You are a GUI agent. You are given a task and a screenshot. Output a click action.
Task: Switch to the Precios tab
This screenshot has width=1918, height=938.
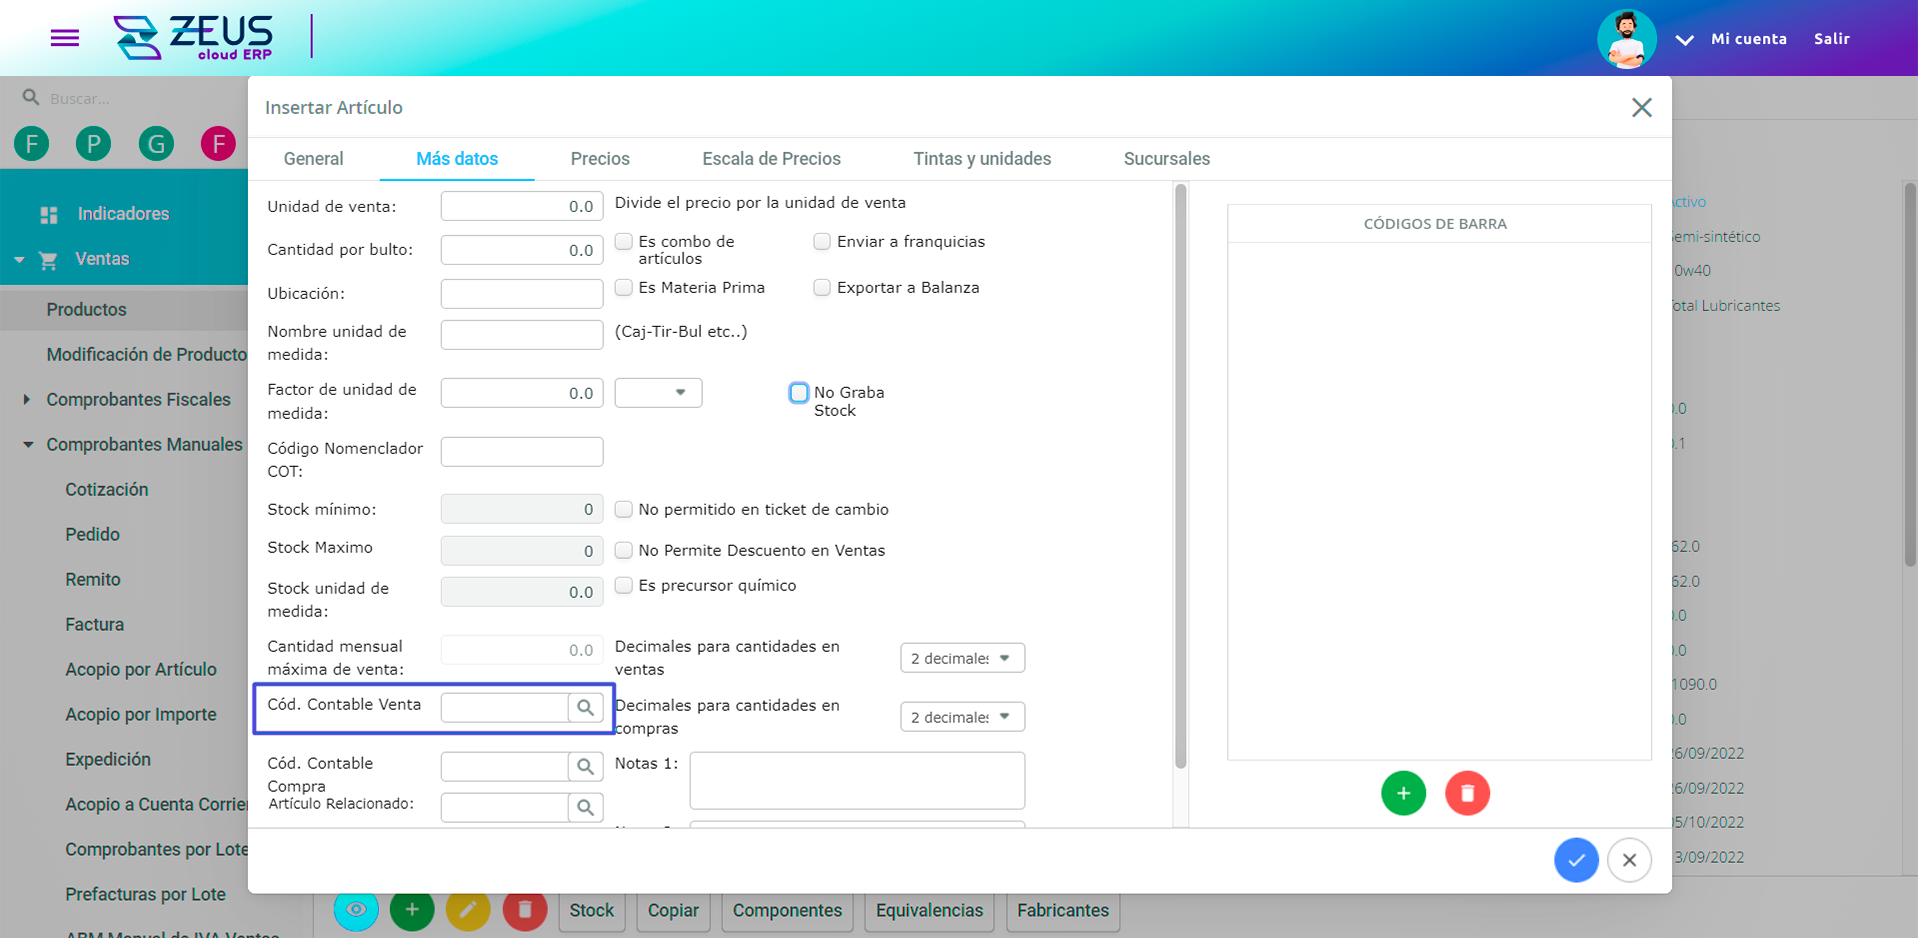tap(599, 158)
